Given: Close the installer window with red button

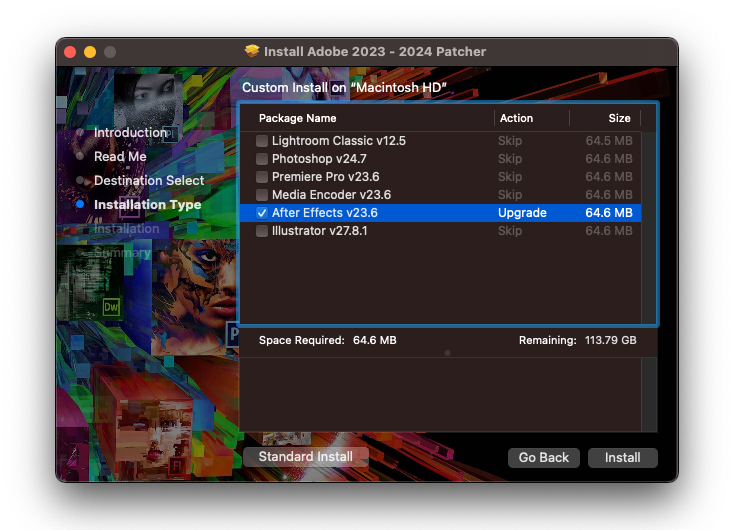Looking at the screenshot, I should pos(70,52).
